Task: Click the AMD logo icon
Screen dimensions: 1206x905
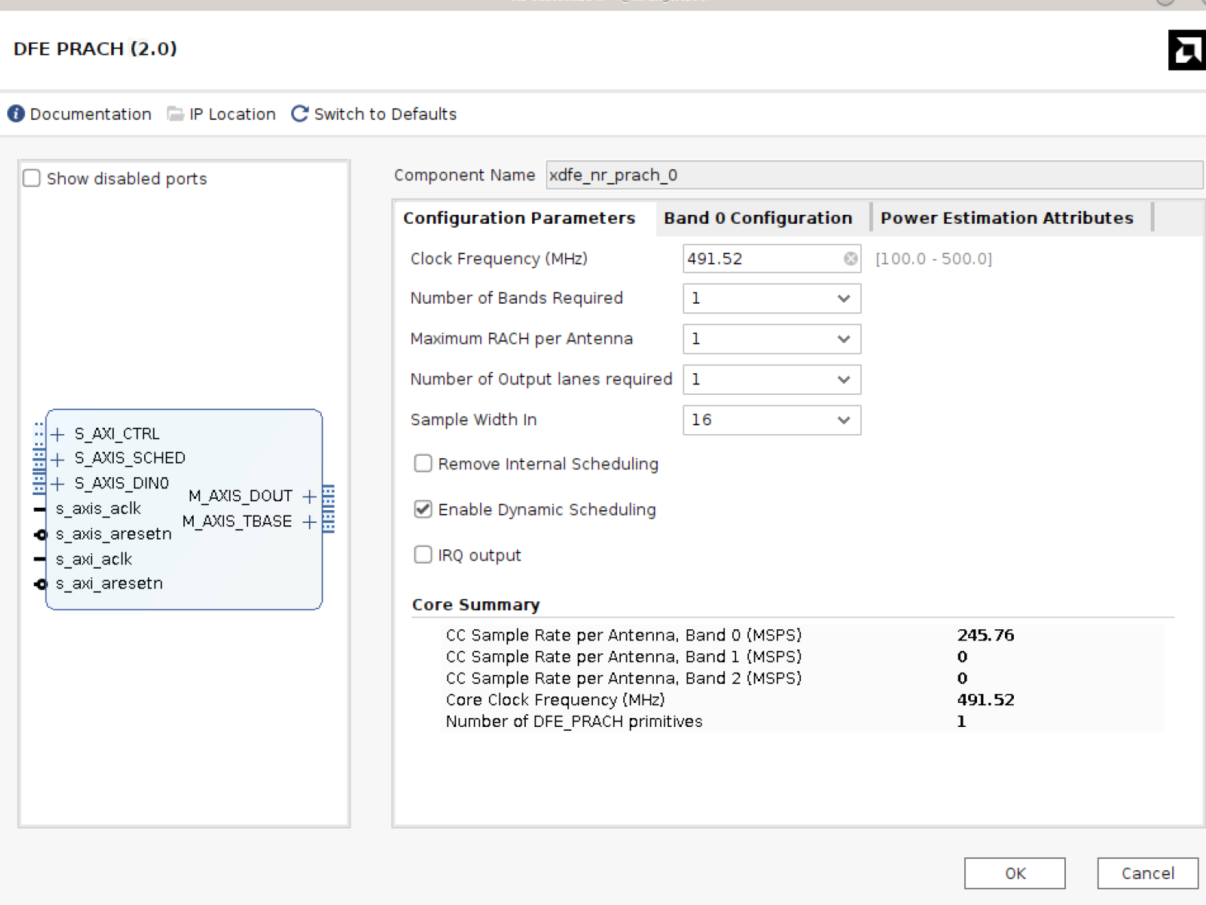Action: point(1188,49)
